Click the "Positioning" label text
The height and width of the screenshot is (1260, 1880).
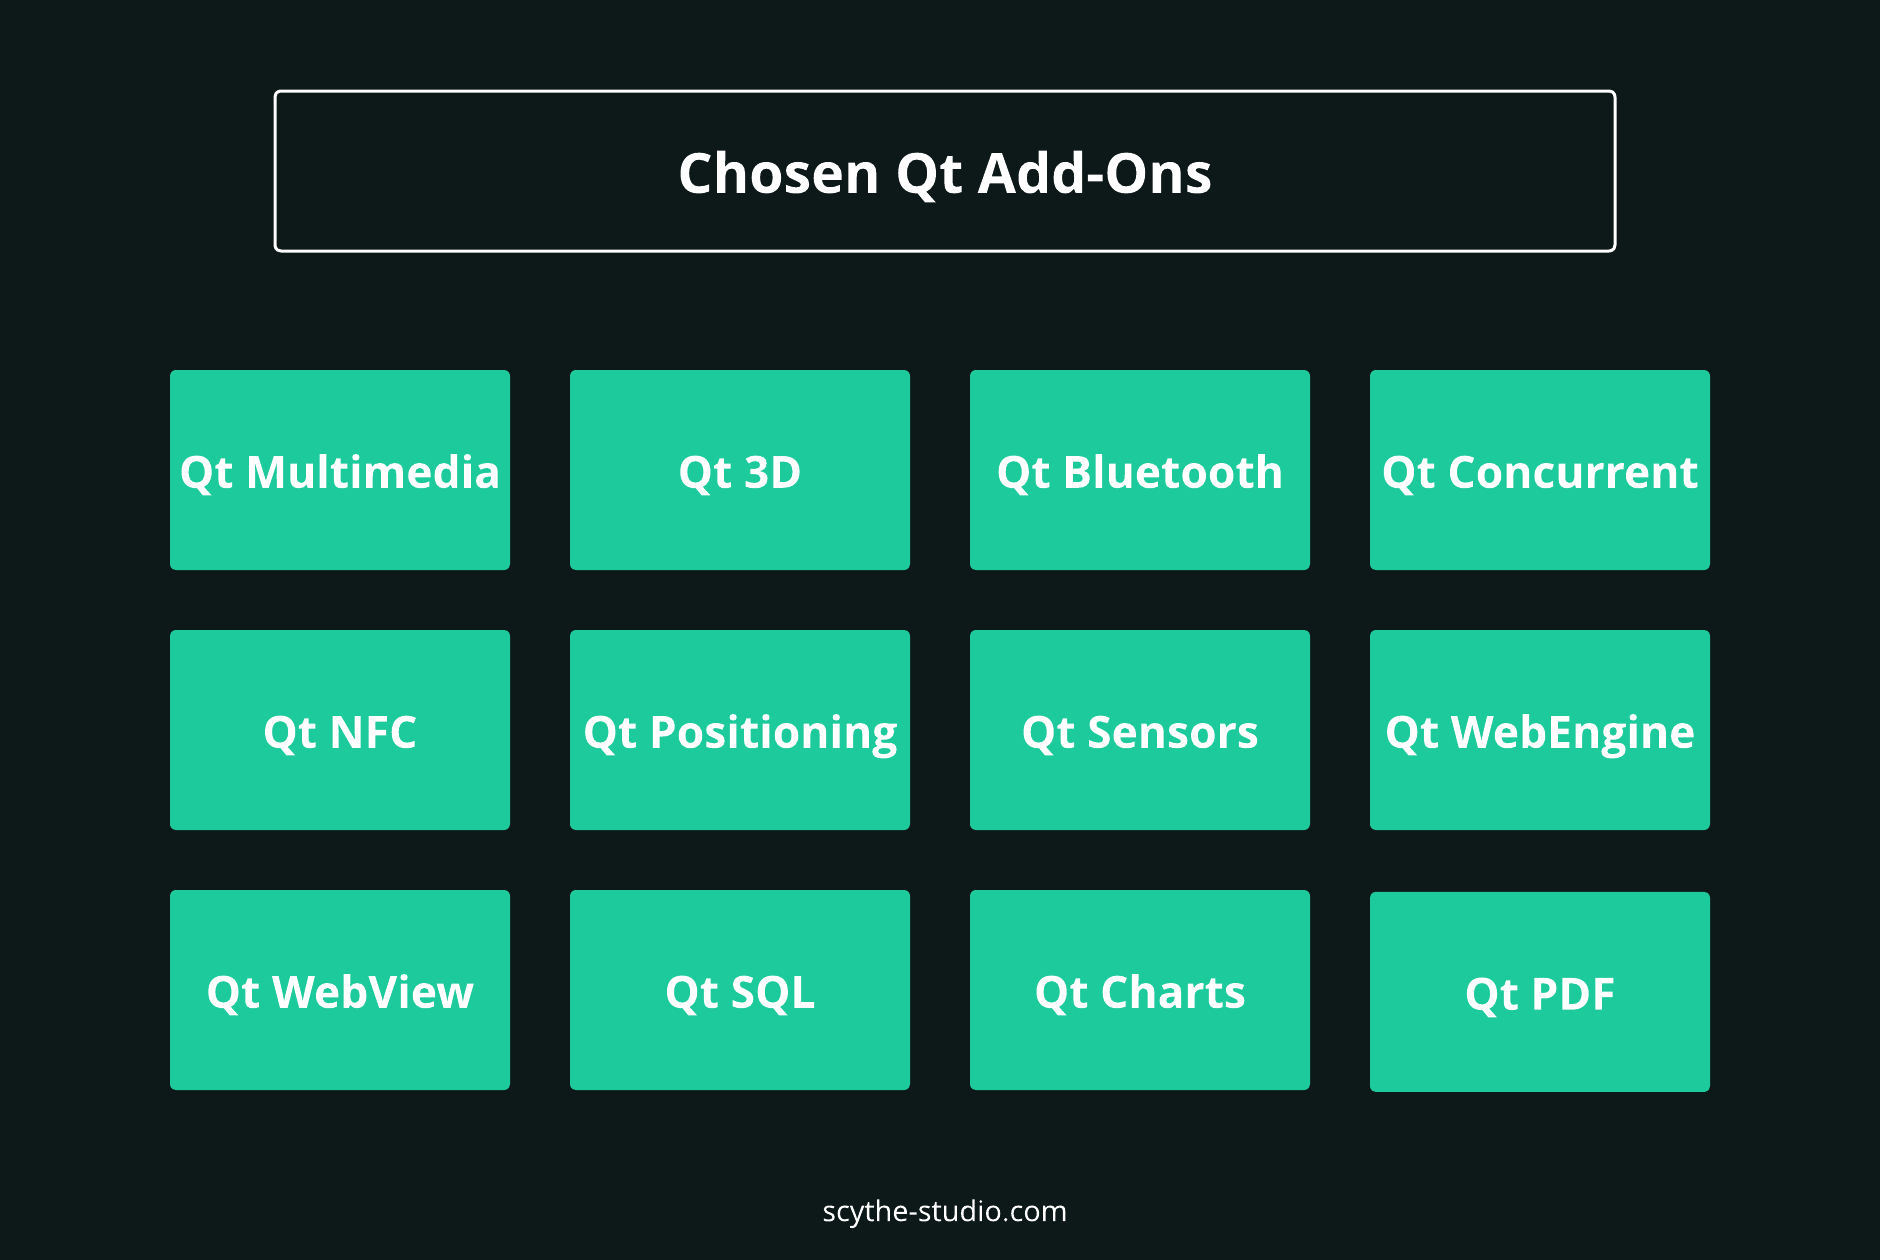pos(774,734)
